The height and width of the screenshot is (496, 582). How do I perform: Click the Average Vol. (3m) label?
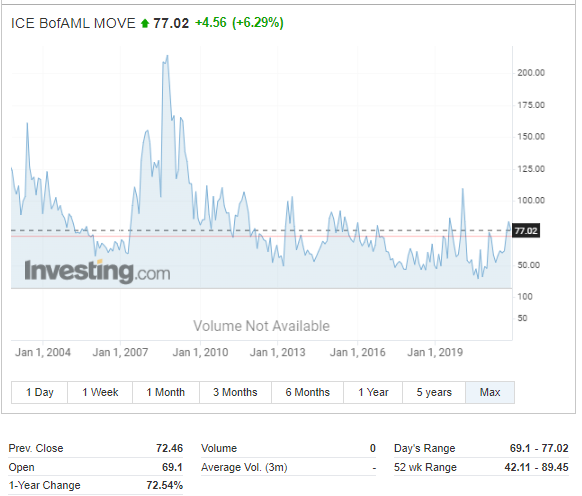244,467
